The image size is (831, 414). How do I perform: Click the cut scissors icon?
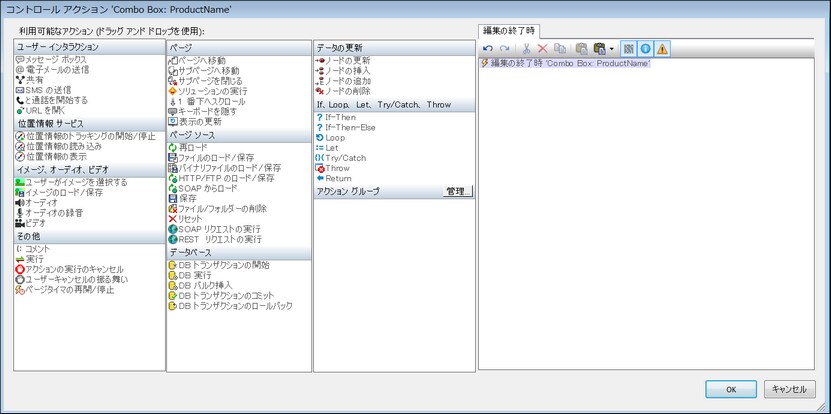(526, 48)
